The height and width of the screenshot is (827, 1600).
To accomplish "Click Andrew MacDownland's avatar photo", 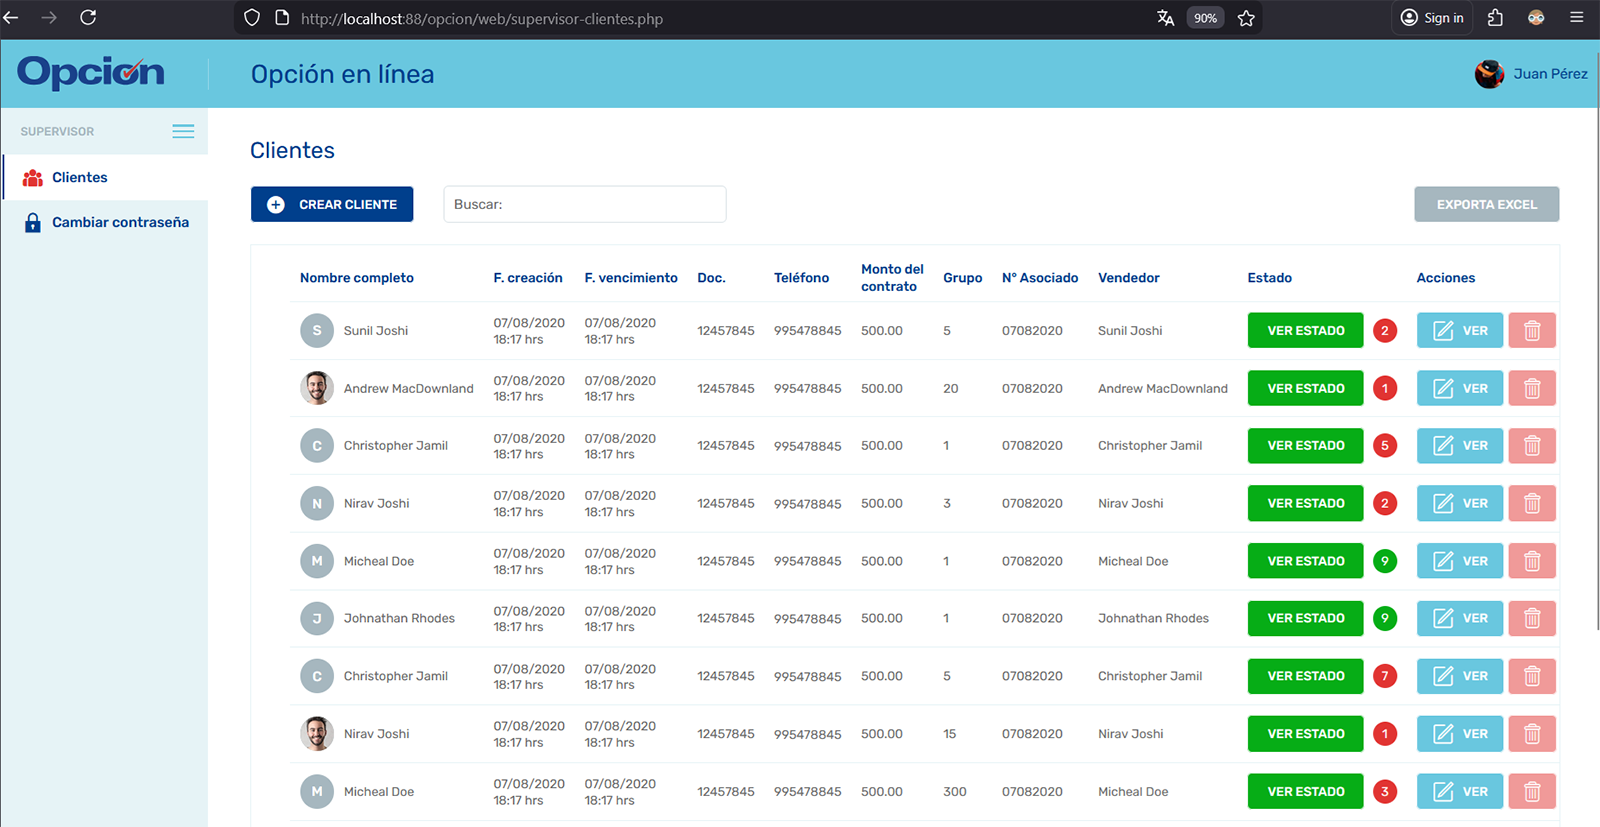I will click(x=317, y=388).
